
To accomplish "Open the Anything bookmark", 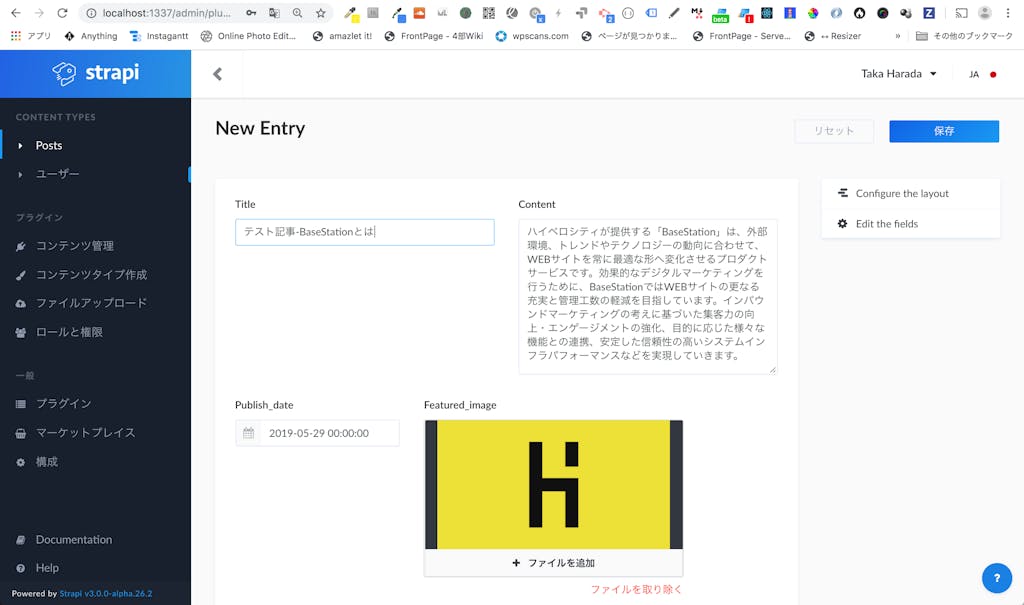I will tap(91, 36).
